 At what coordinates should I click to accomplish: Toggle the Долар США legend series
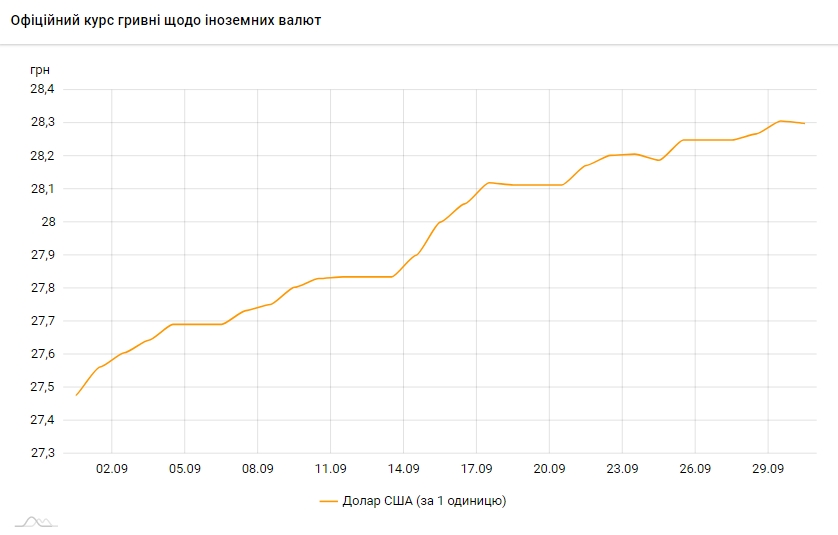pos(424,501)
